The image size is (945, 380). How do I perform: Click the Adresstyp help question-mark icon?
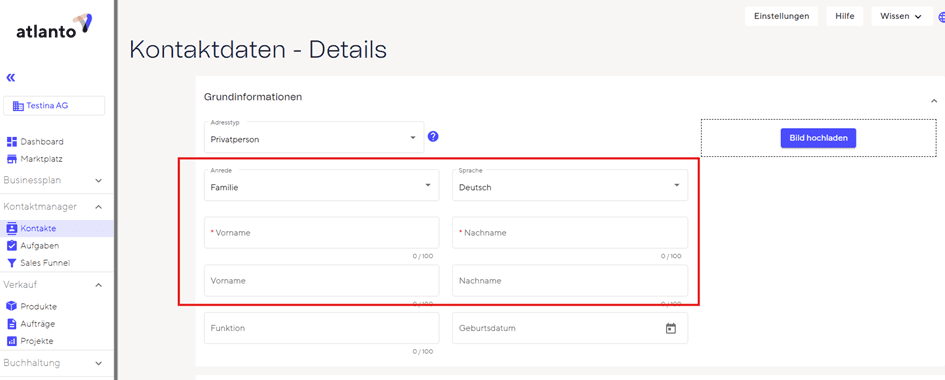433,137
